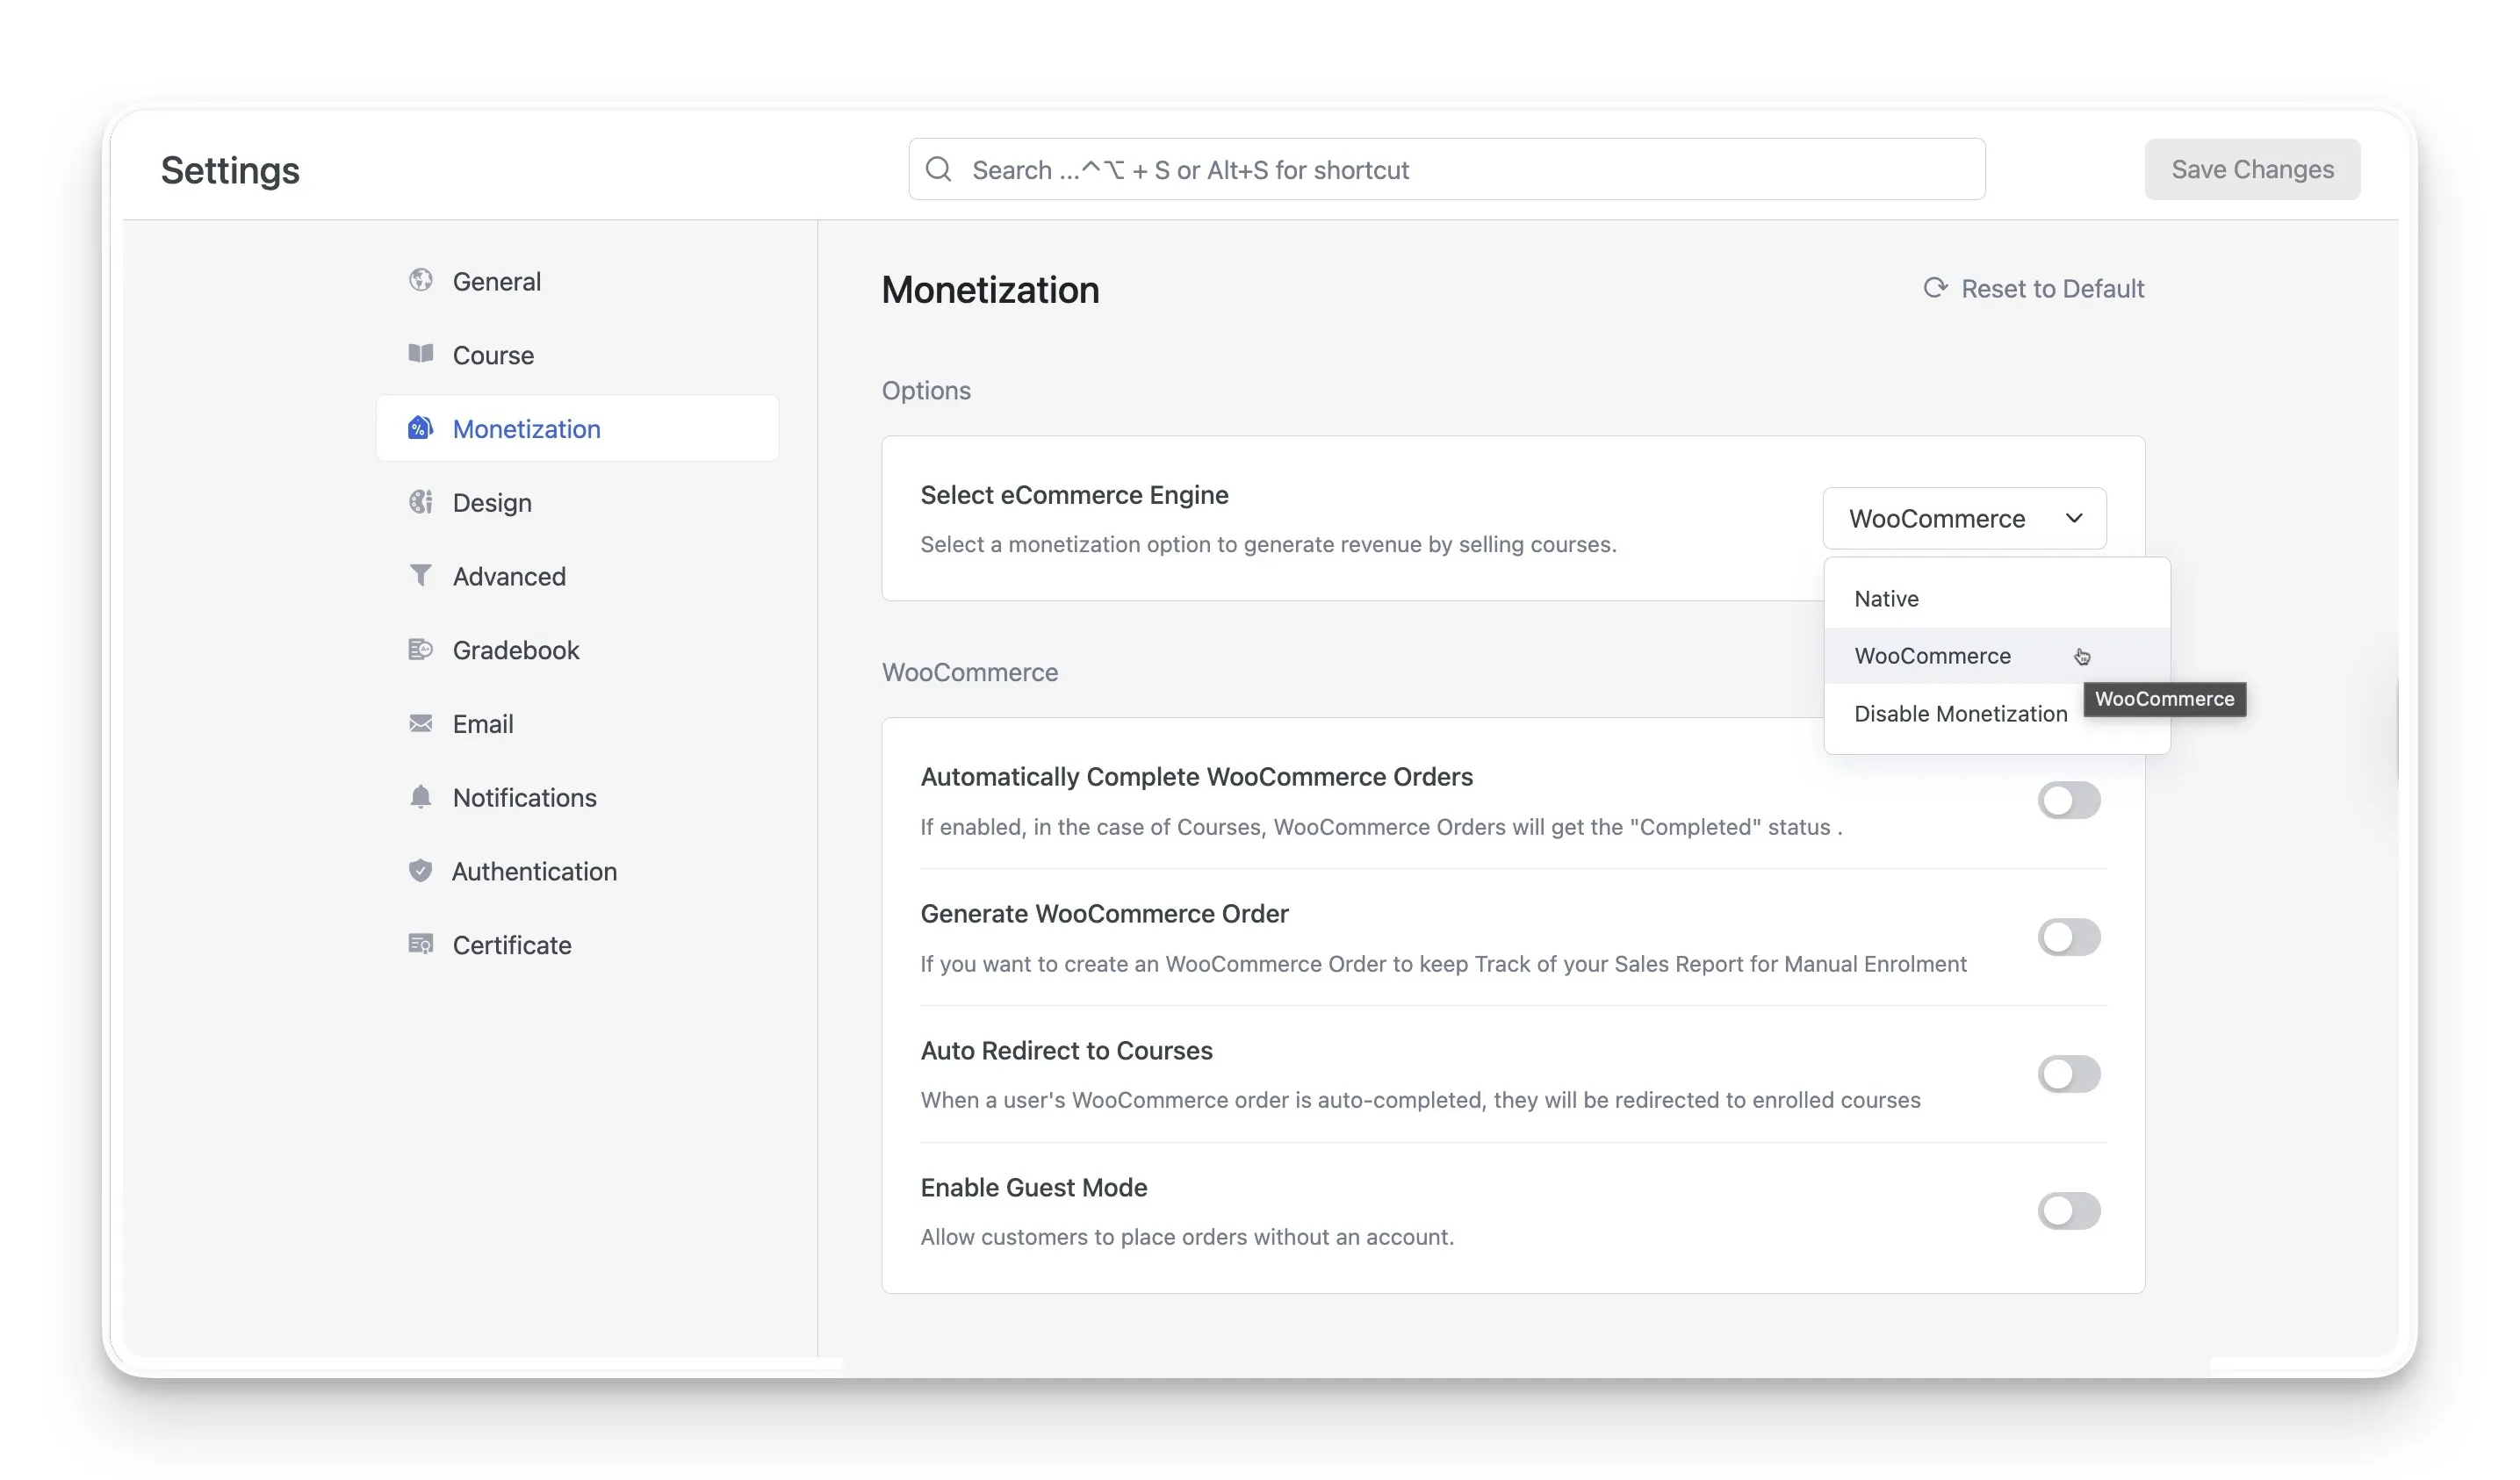
Task: Go to Gradebook settings
Action: tap(577, 650)
